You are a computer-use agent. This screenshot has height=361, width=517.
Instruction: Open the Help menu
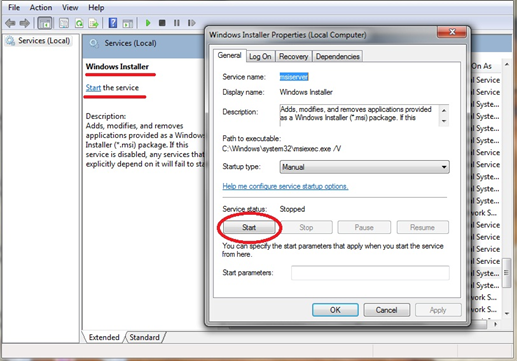point(96,7)
